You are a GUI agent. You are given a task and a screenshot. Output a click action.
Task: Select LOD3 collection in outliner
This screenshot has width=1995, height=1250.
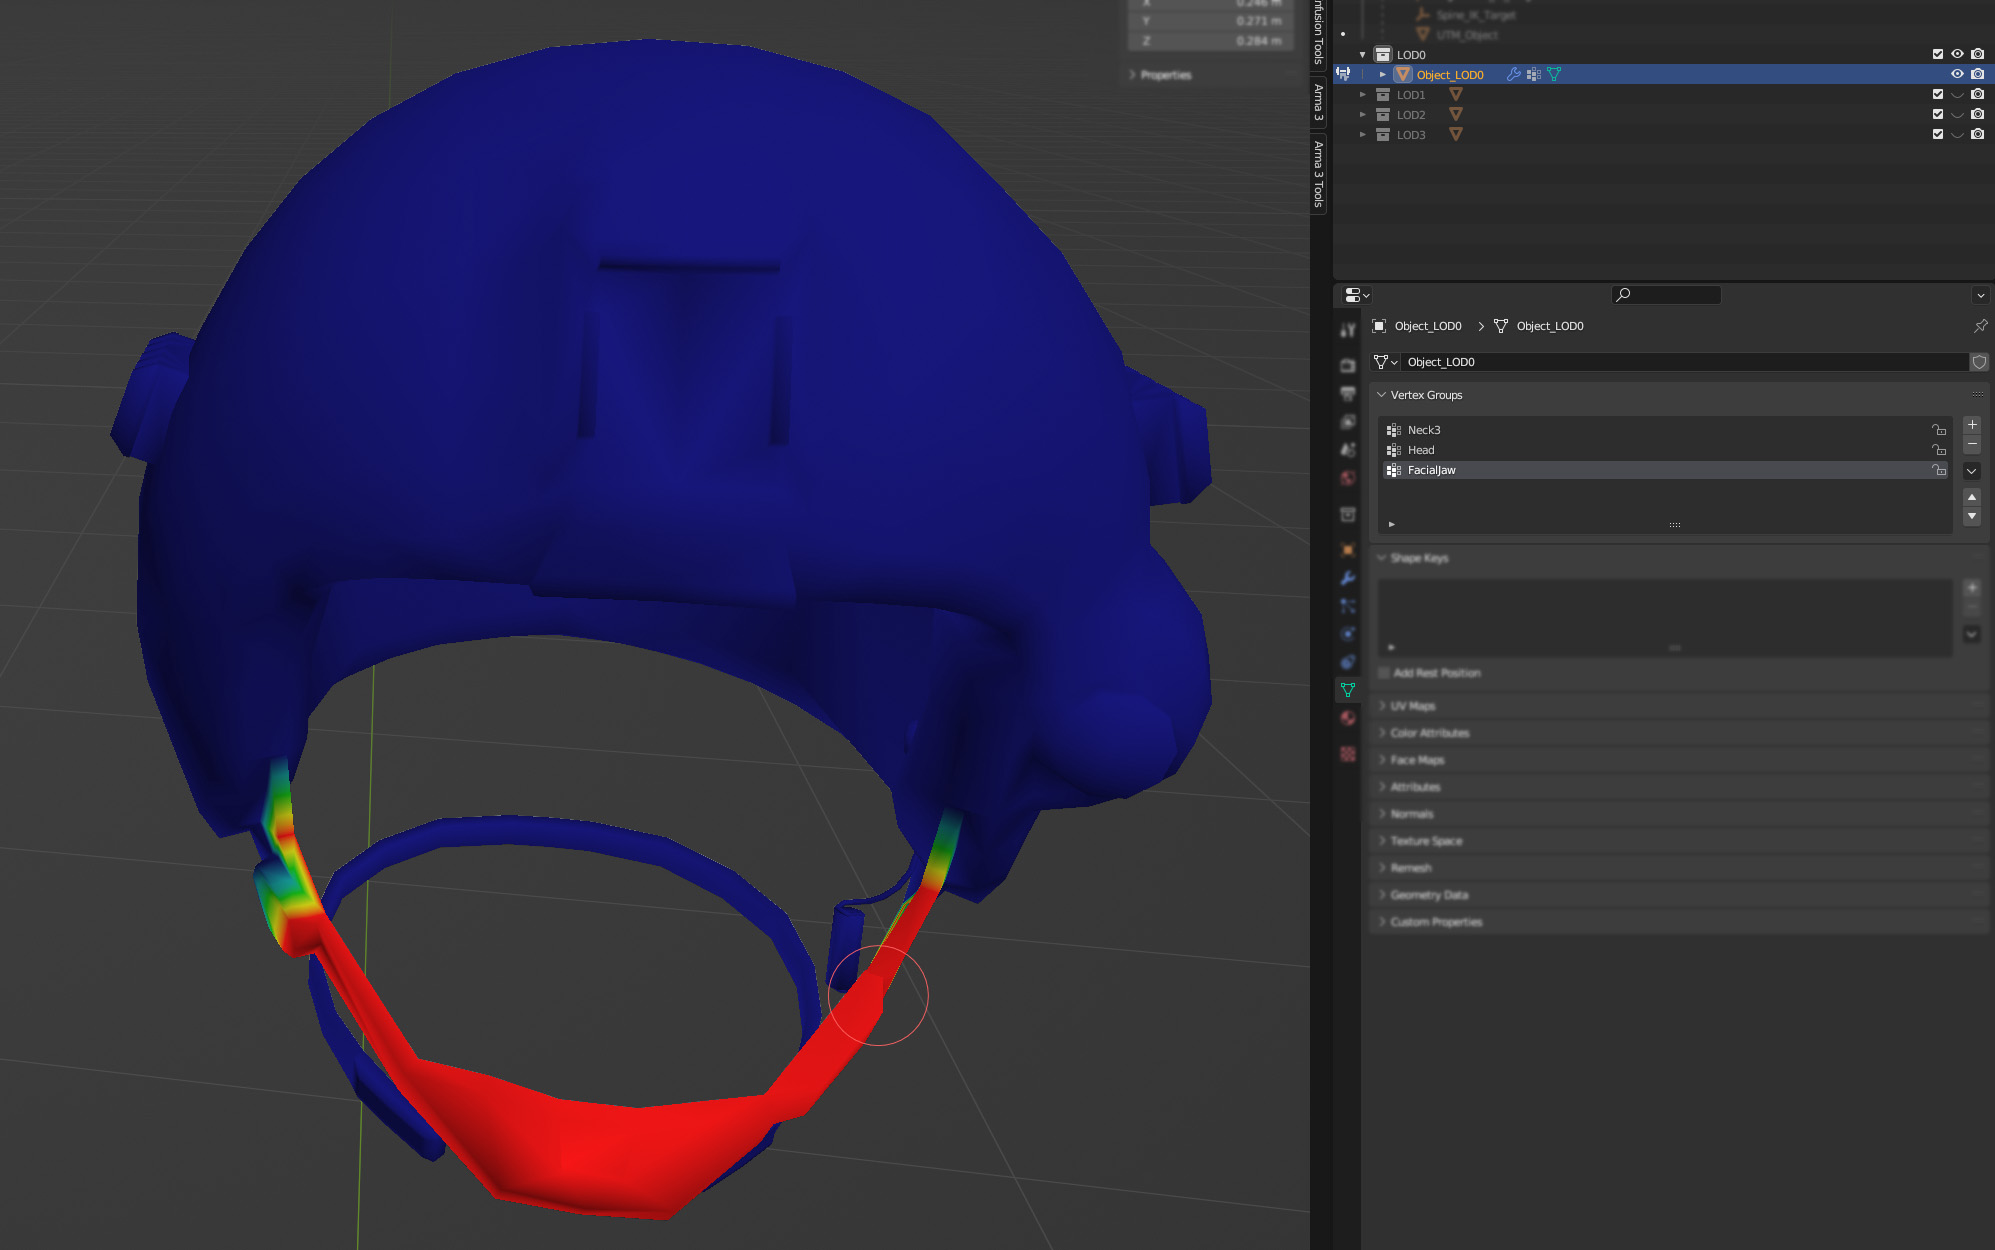pos(1410,135)
